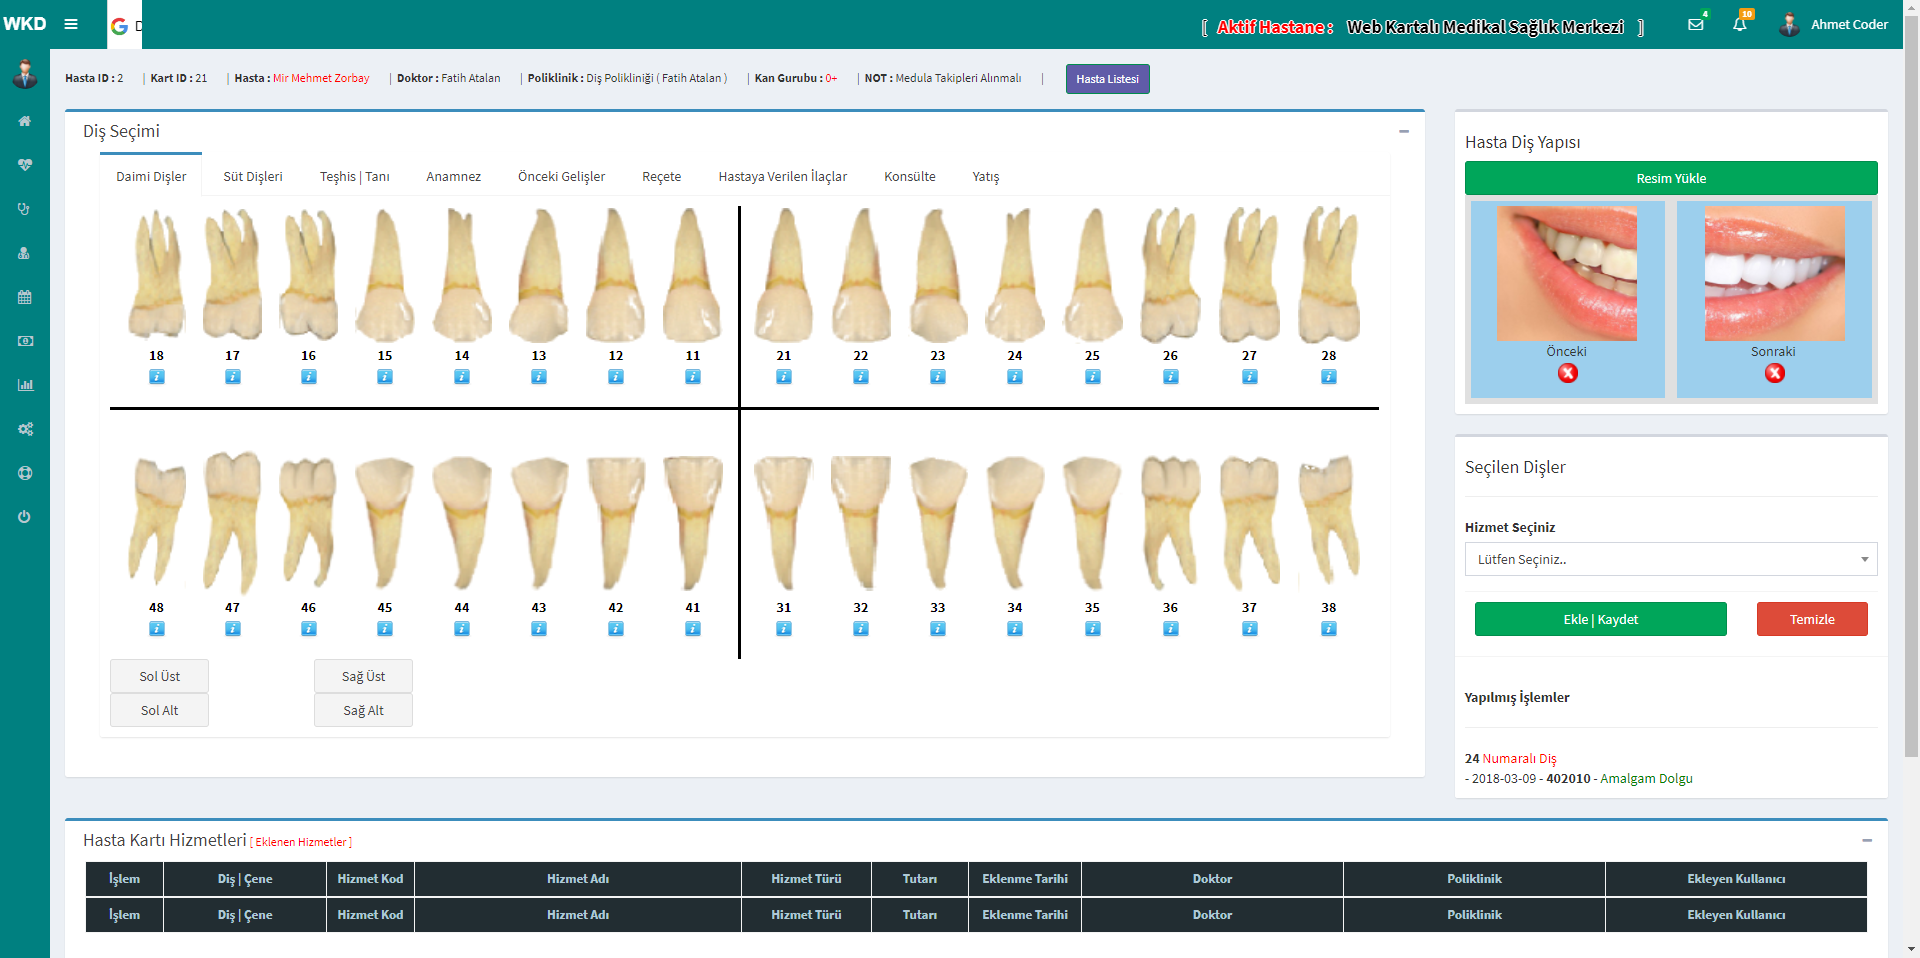The image size is (1920, 958).
Task: Open the calendar icon in sidebar
Action: [x=25, y=297]
